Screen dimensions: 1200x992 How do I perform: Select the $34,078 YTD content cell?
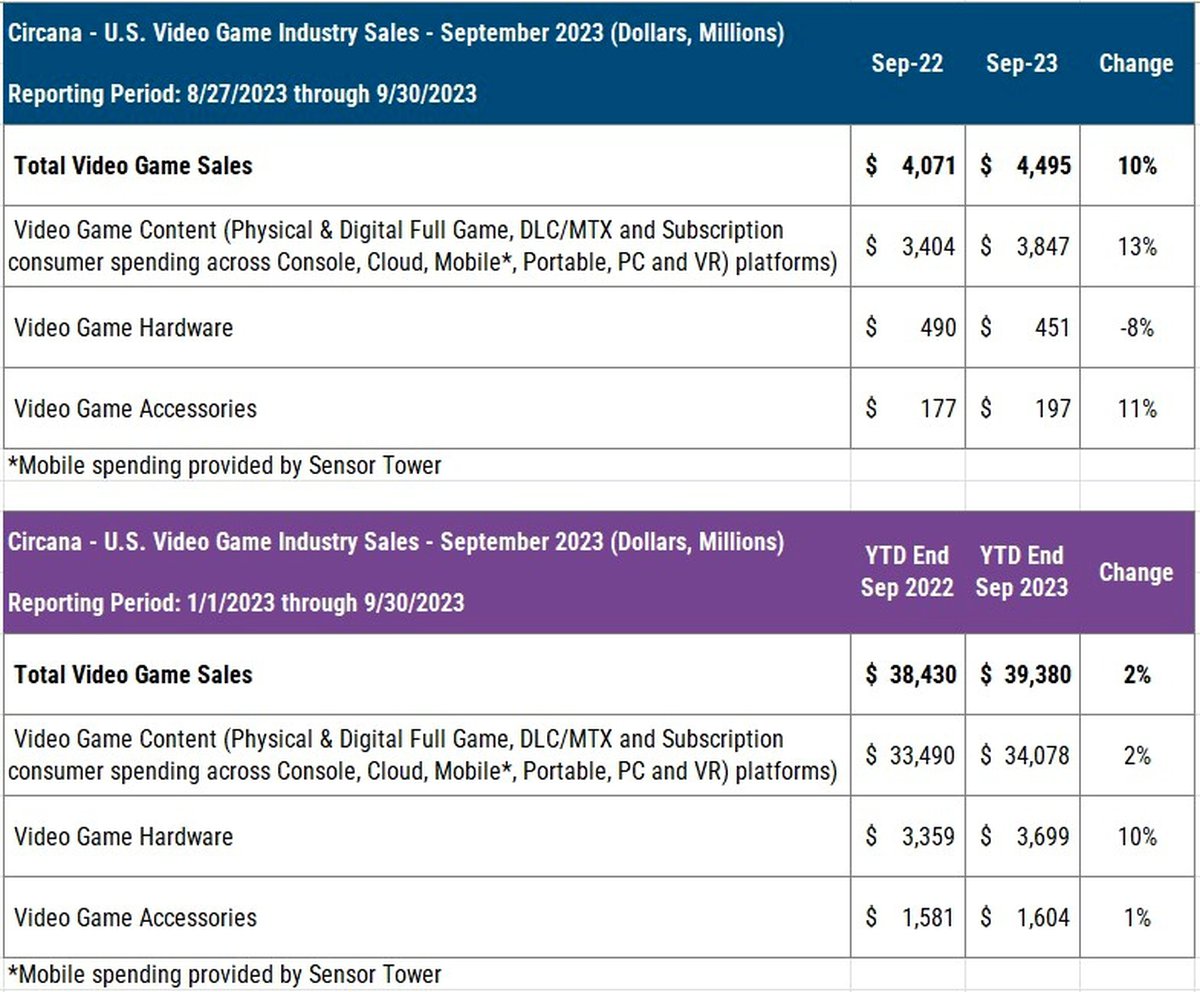pyautogui.click(x=1023, y=755)
